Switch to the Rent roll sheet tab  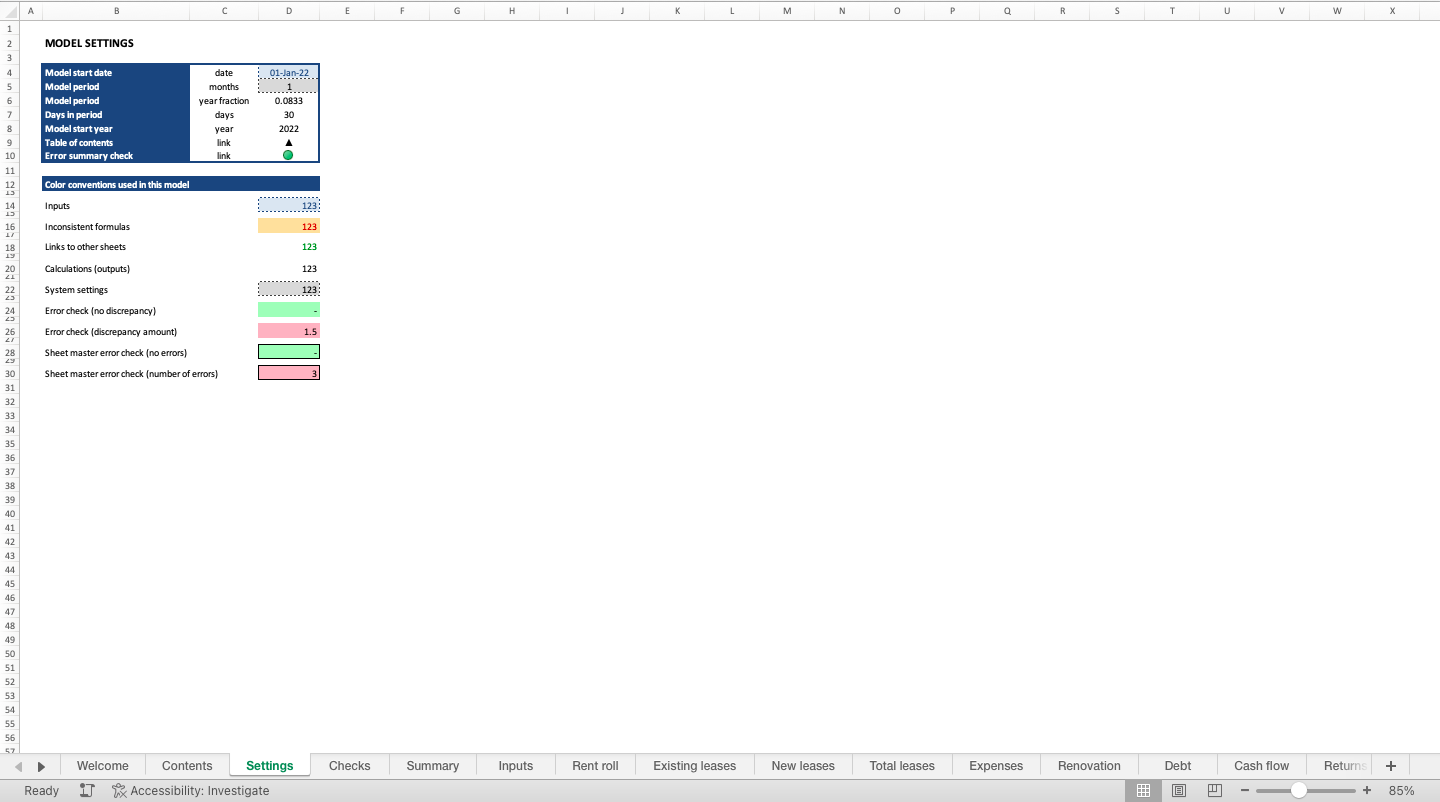(595, 766)
